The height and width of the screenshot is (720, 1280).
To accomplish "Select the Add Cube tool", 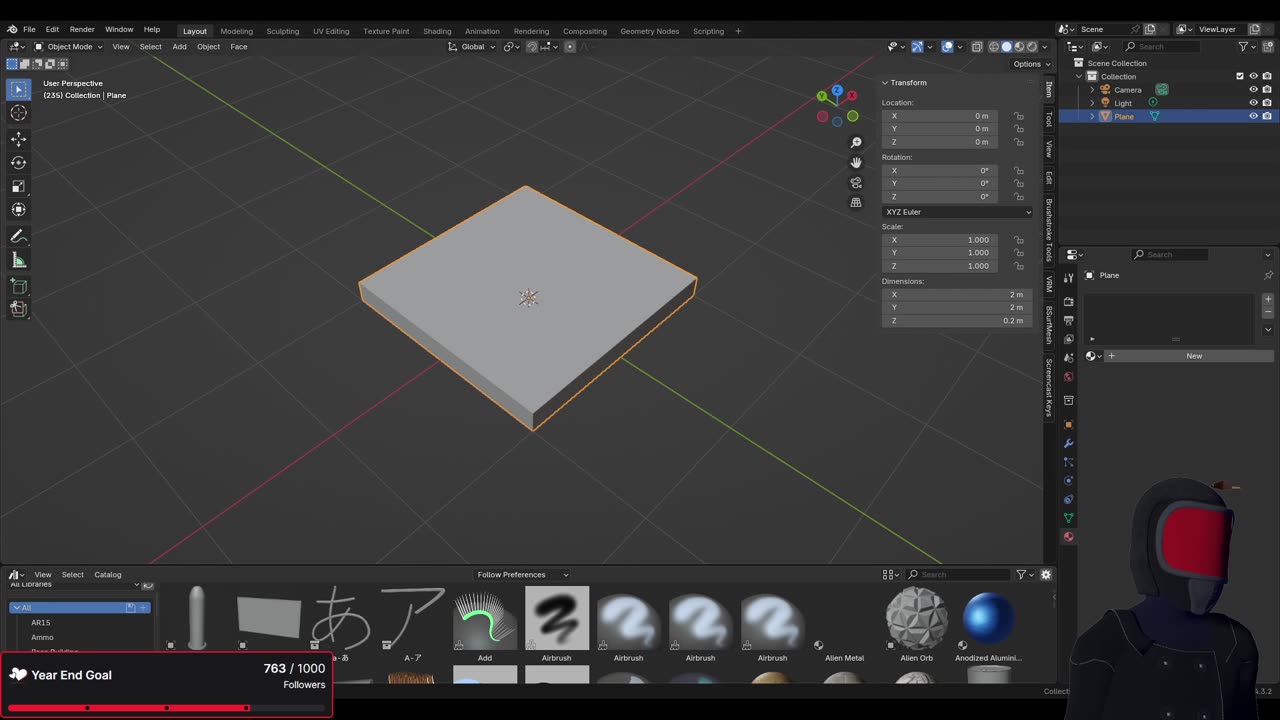I will pyautogui.click(x=18, y=286).
